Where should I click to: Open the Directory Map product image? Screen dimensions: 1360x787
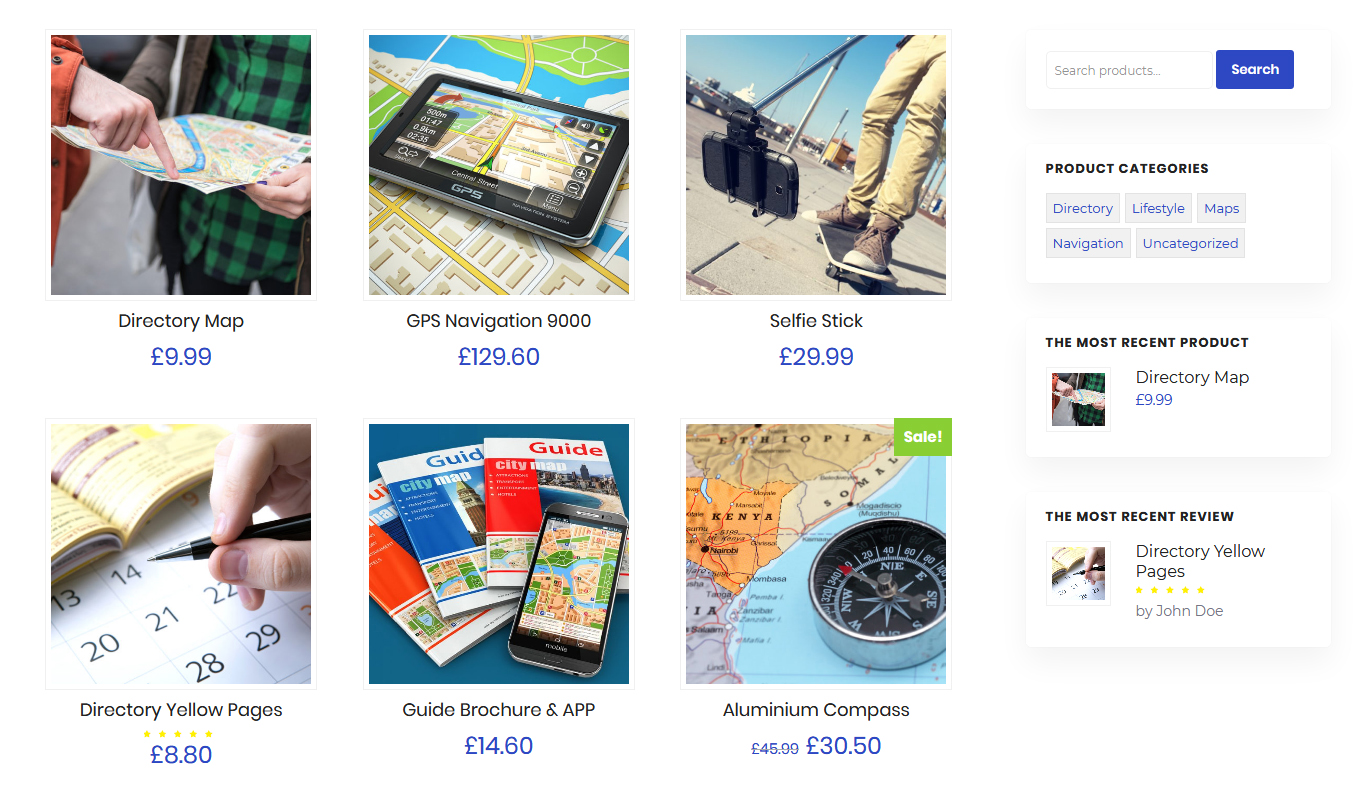(x=181, y=165)
